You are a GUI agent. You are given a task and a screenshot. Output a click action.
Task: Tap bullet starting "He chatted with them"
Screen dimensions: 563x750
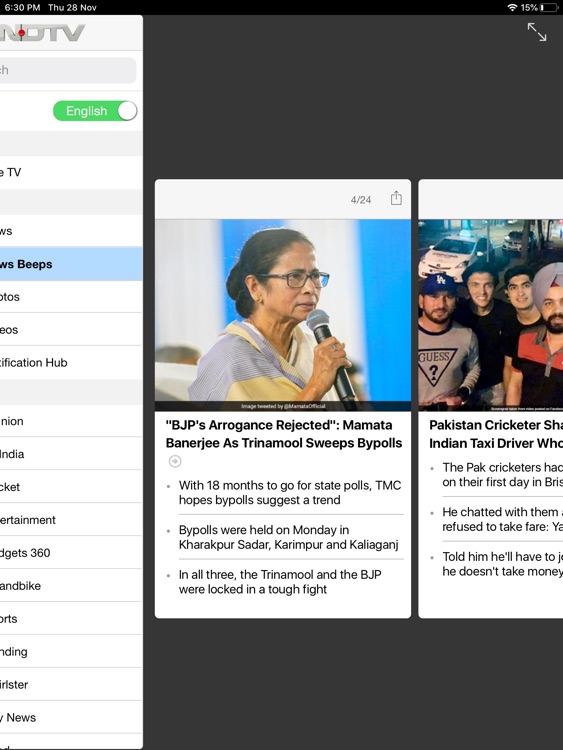point(502,519)
